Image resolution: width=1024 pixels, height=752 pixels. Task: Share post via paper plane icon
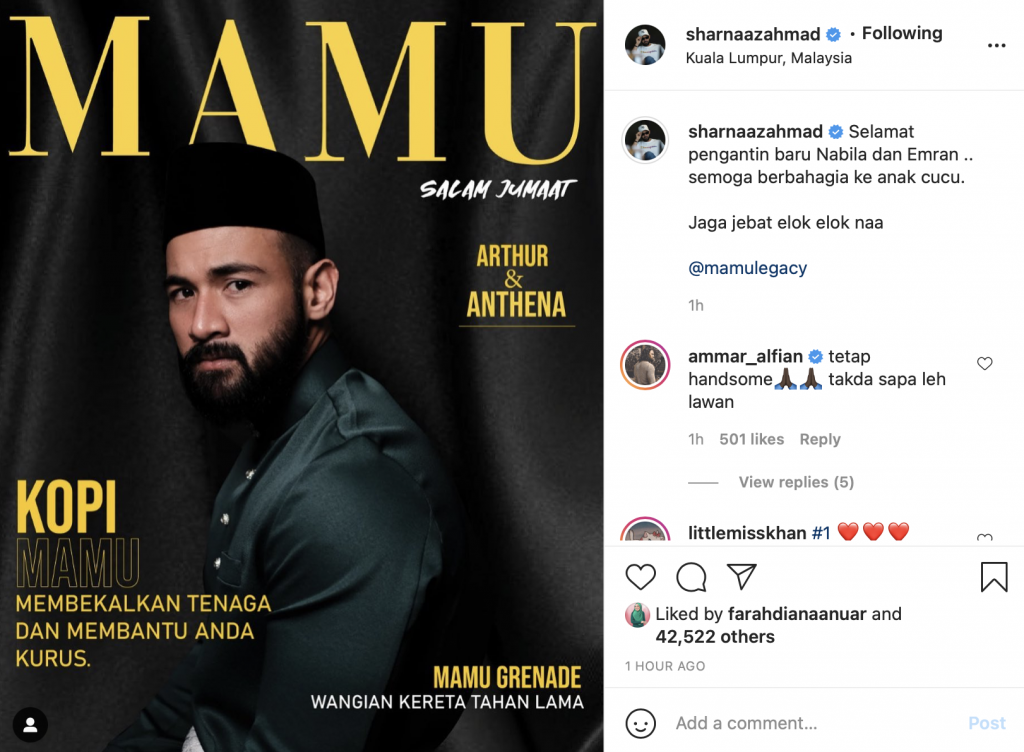(741, 577)
